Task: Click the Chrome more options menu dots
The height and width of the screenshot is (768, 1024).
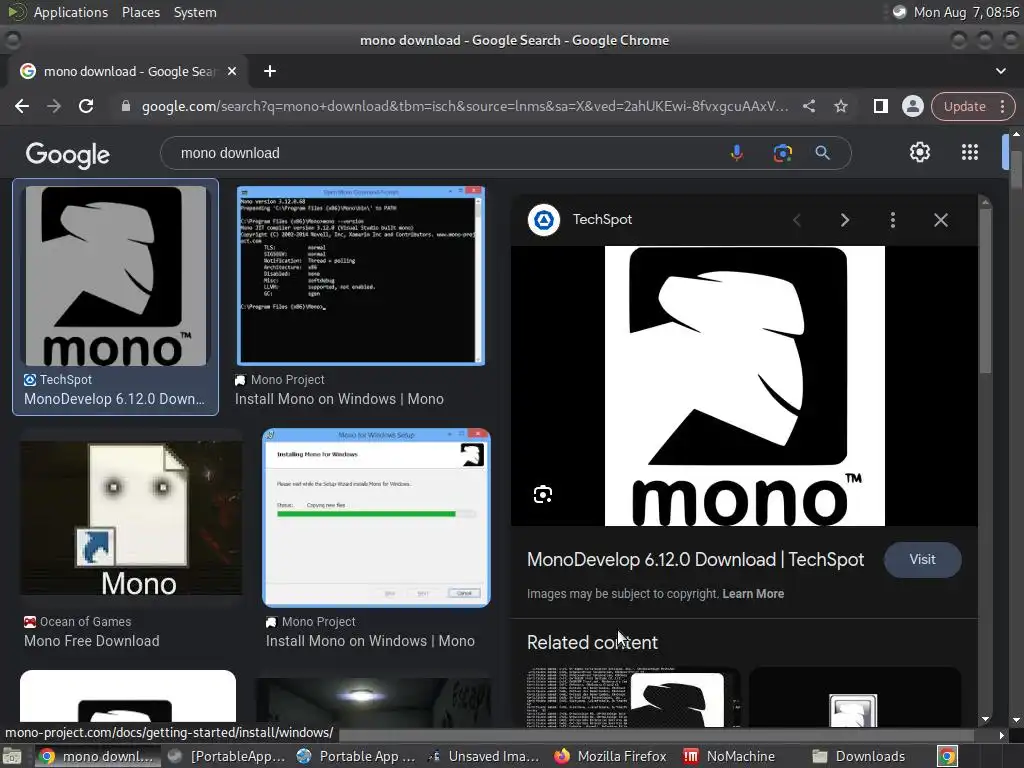Action: pos(1002,106)
